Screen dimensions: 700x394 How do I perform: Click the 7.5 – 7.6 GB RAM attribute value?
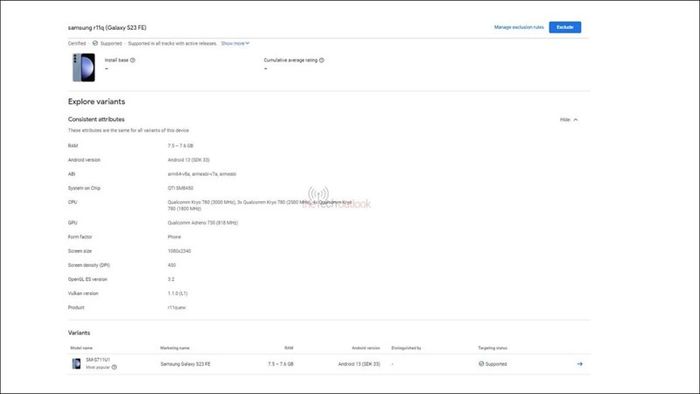click(180, 146)
